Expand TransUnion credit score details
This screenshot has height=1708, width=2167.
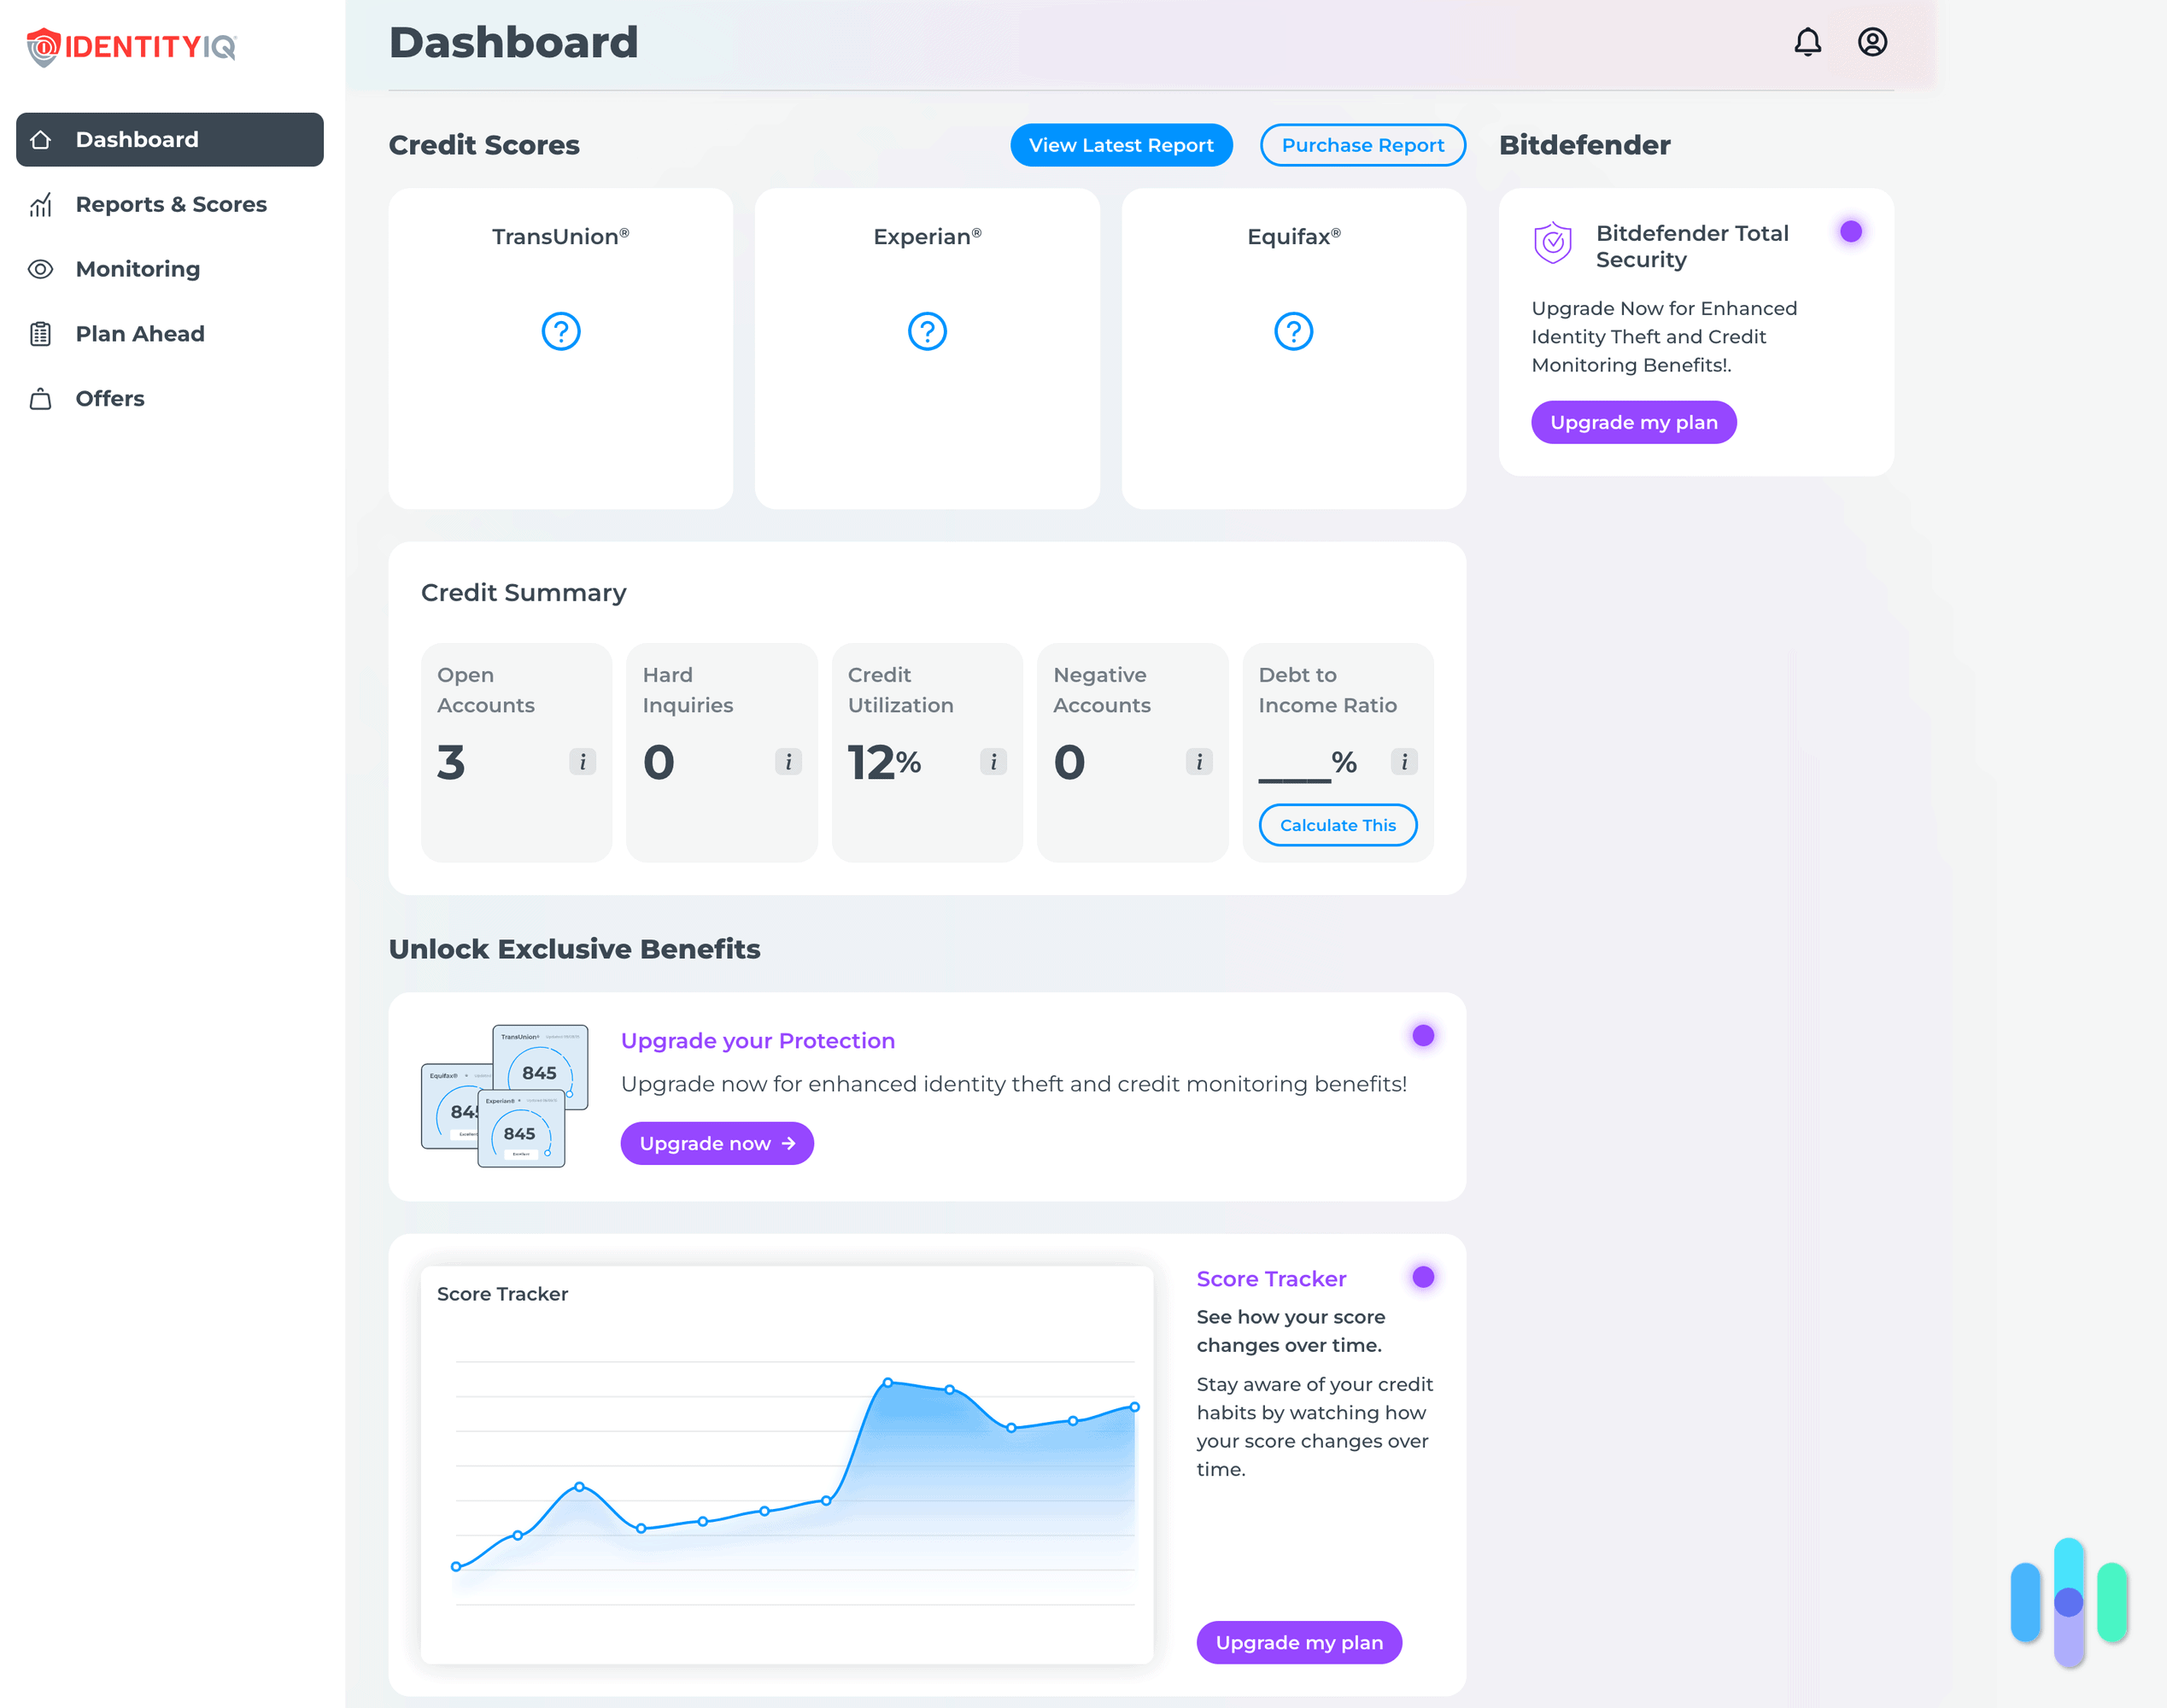[x=559, y=329]
